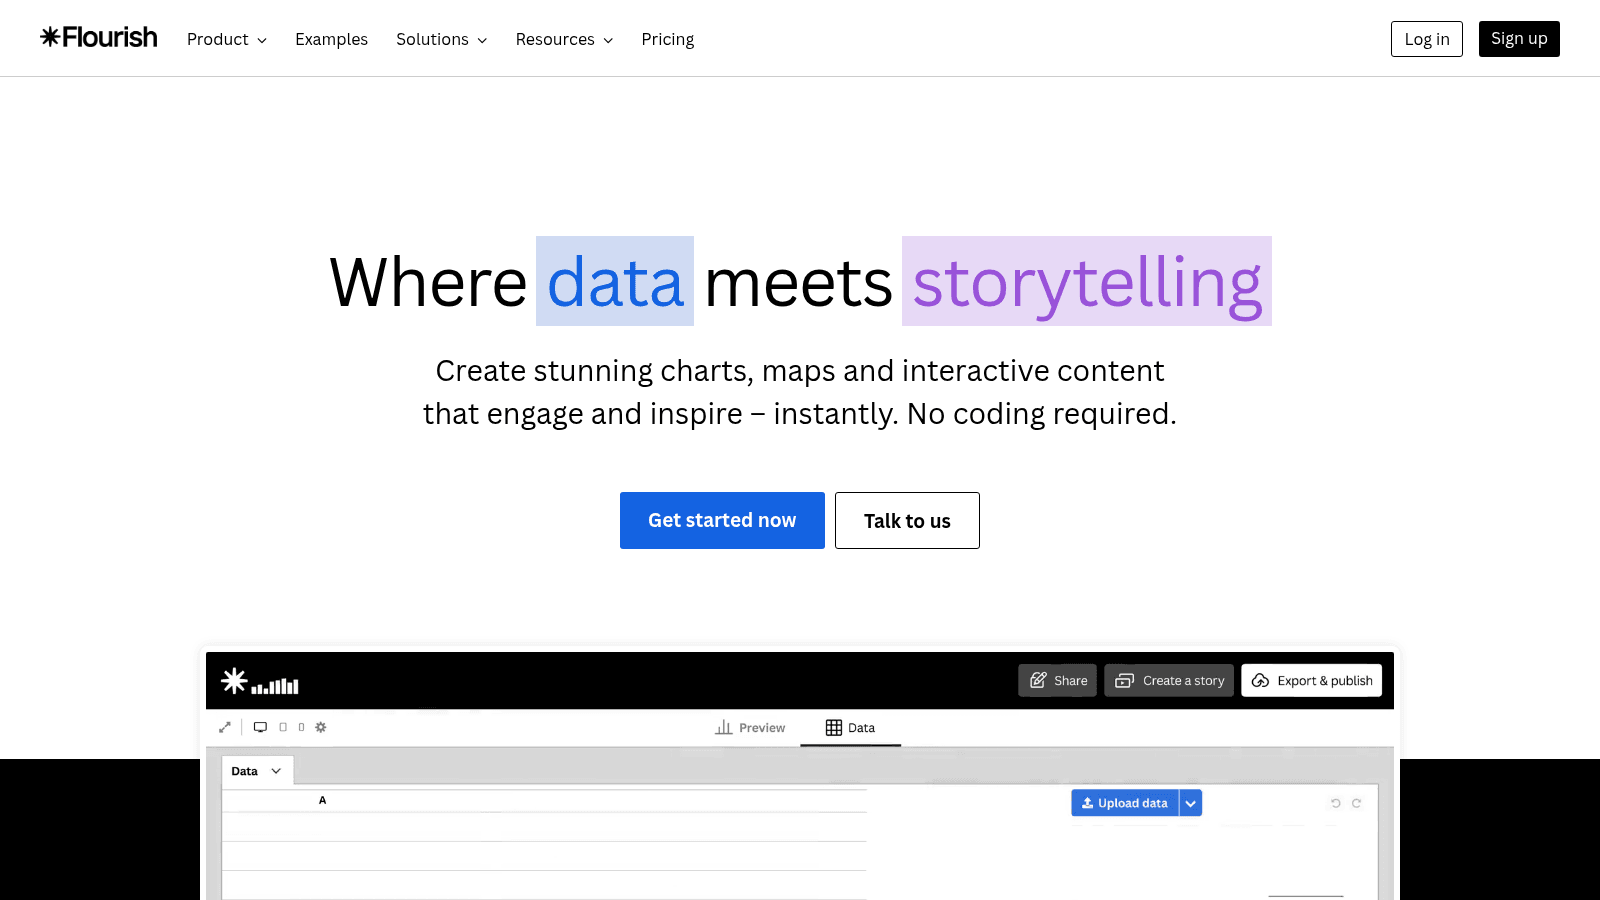Screen dimensions: 1600x900
Task: Select the tablet preview size icon
Action: coord(283,727)
